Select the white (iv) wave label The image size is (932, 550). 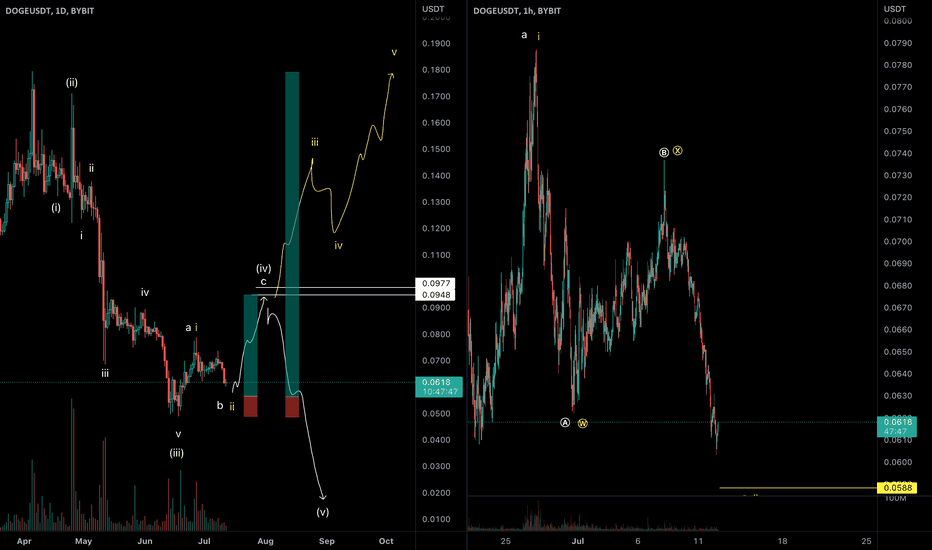[x=263, y=269]
